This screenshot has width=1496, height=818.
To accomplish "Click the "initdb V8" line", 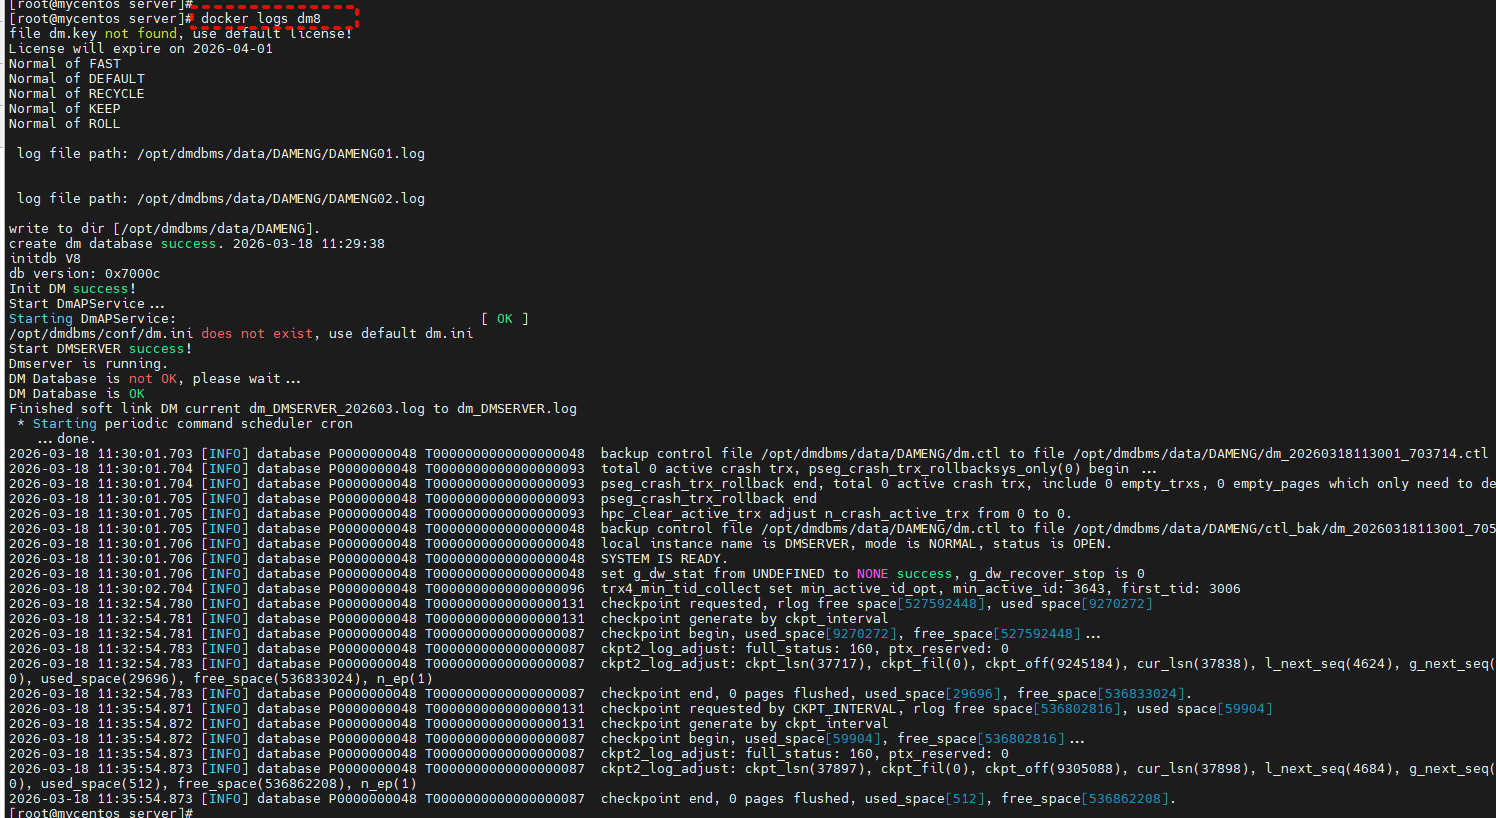I will point(44,259).
